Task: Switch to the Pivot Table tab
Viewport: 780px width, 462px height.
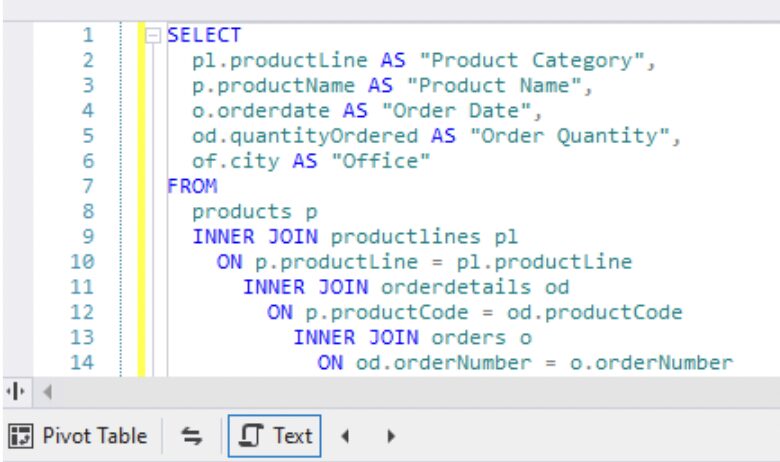Action: [x=79, y=436]
